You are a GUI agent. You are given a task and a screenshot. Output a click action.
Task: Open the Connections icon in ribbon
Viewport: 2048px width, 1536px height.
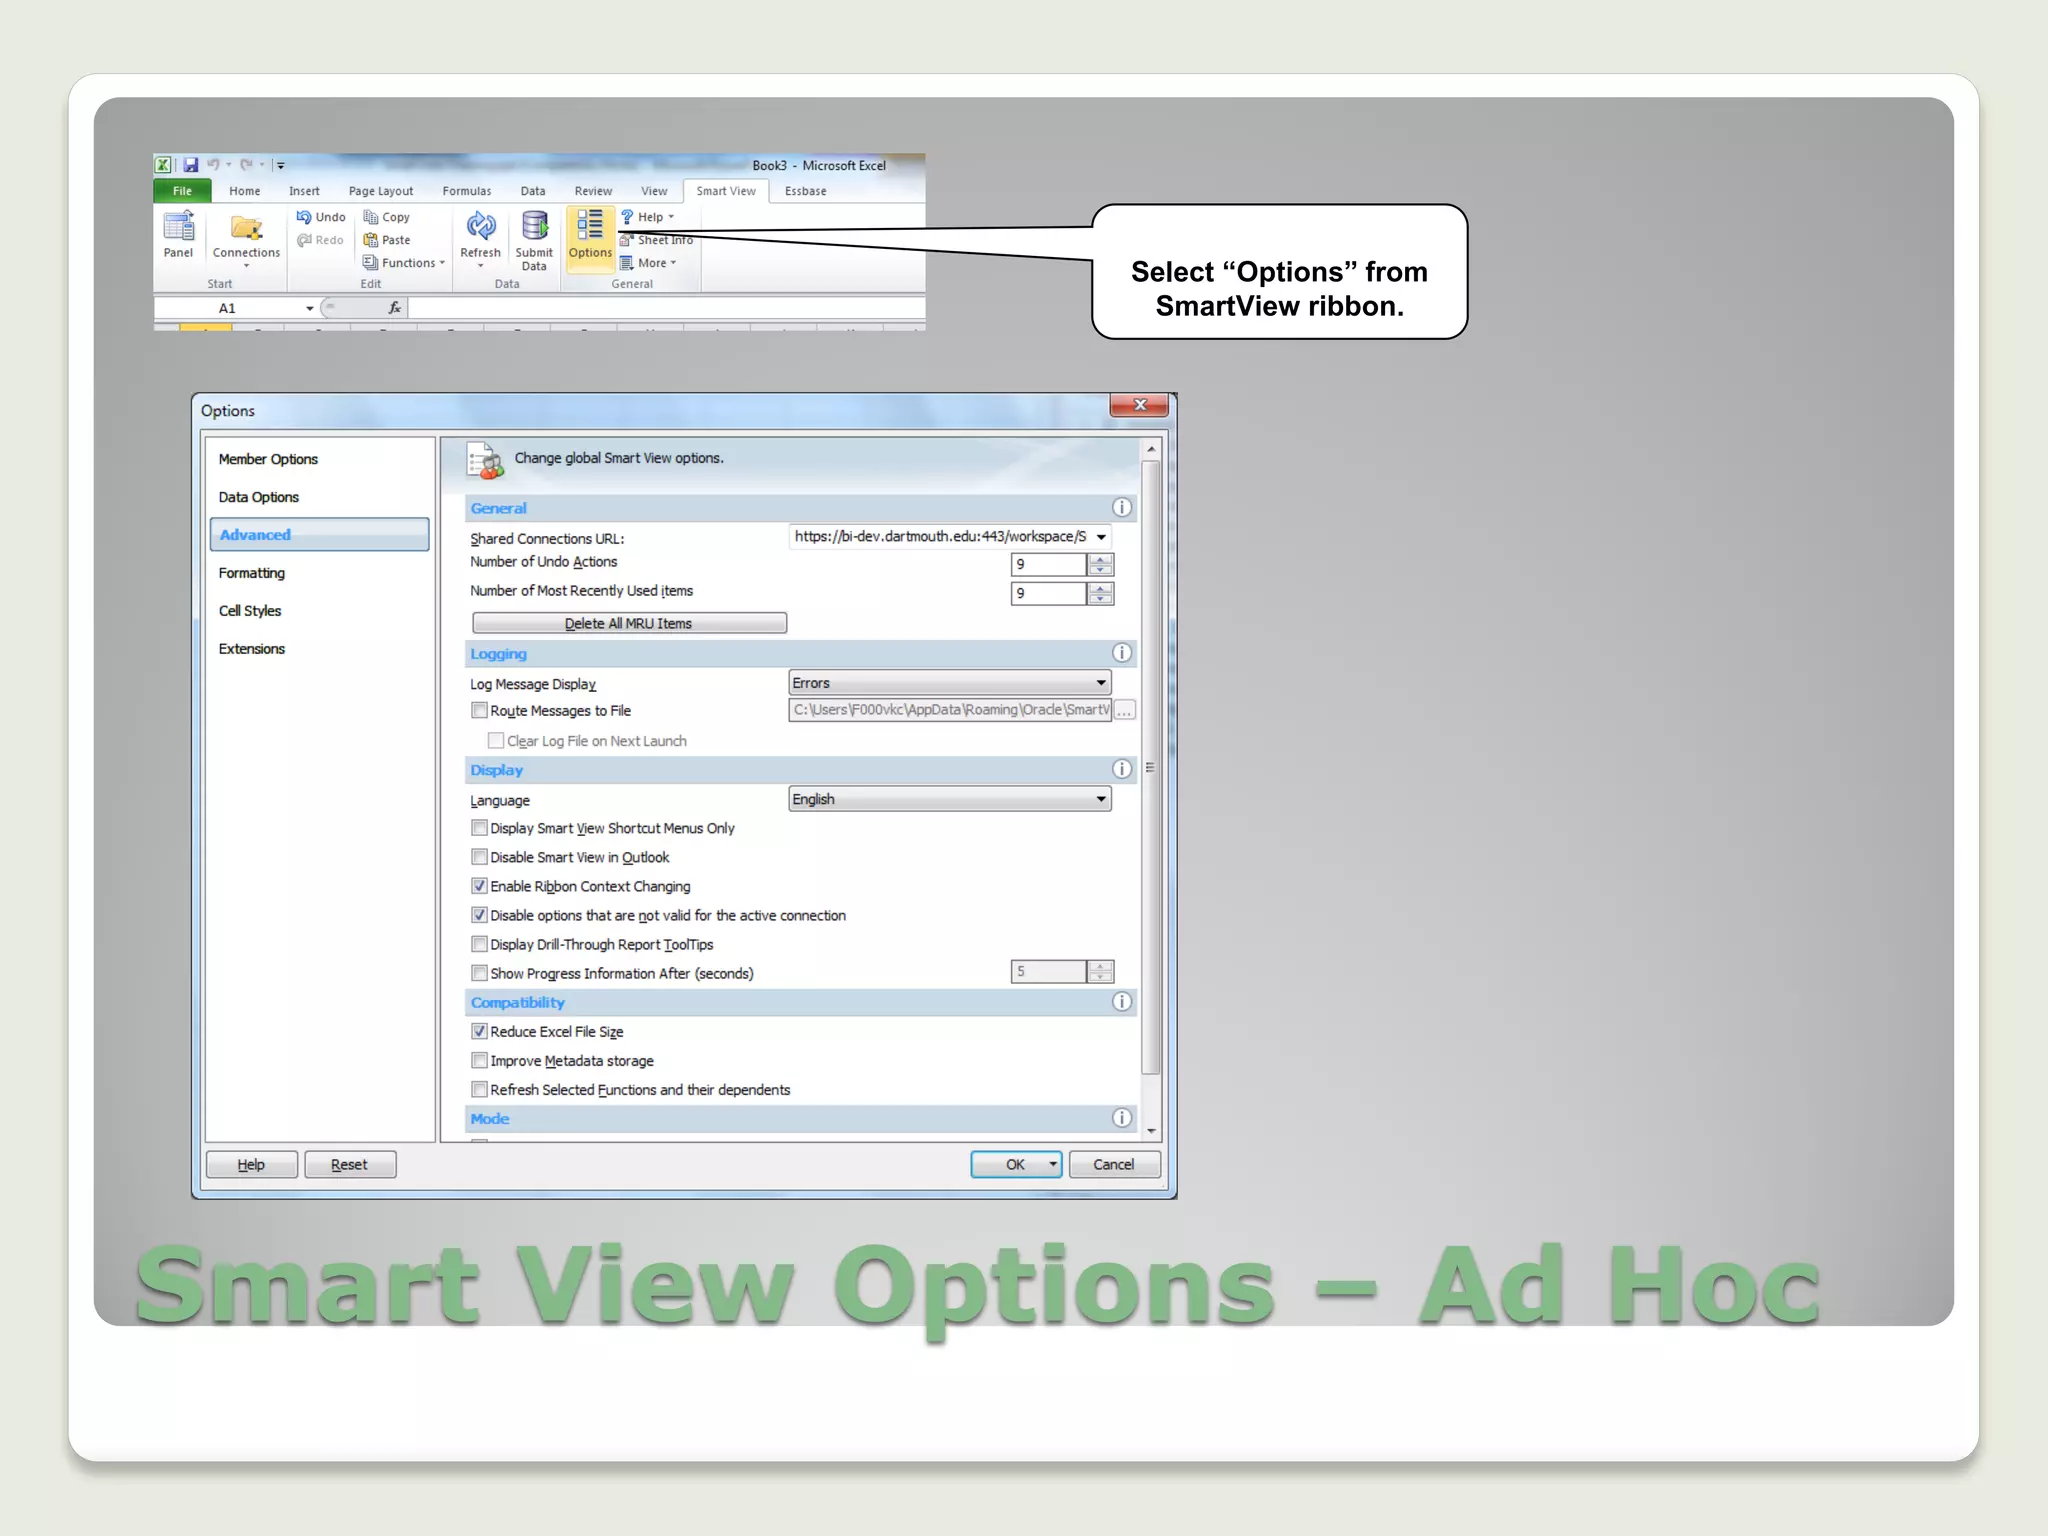[246, 227]
